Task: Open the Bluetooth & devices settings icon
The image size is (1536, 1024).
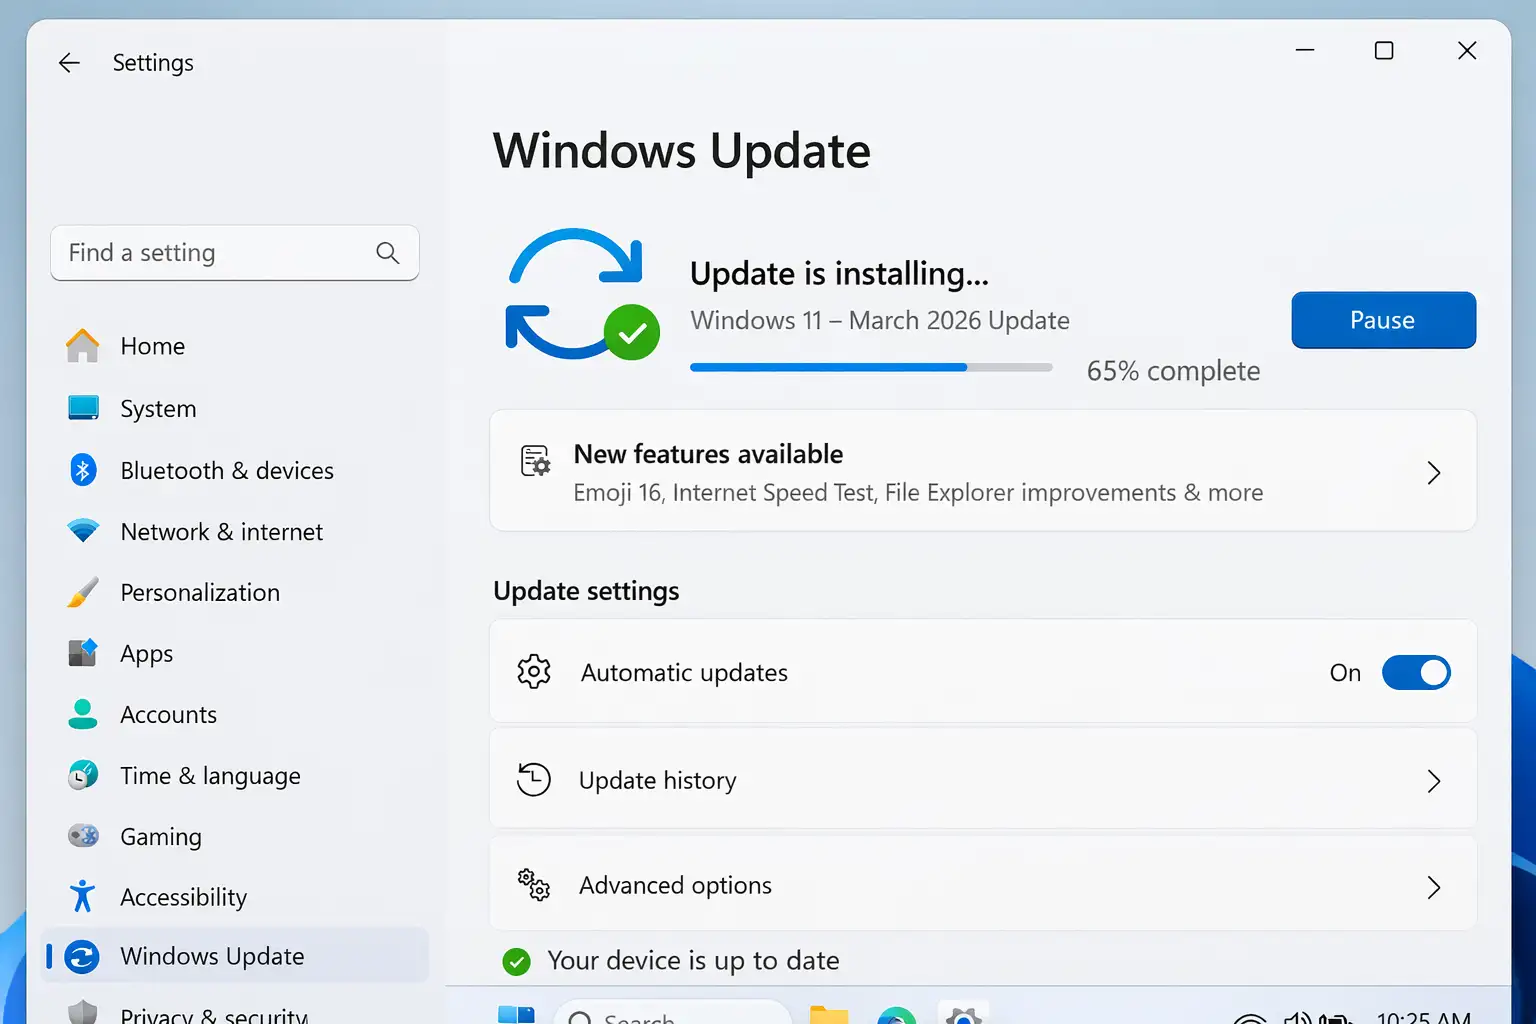Action: pos(84,470)
